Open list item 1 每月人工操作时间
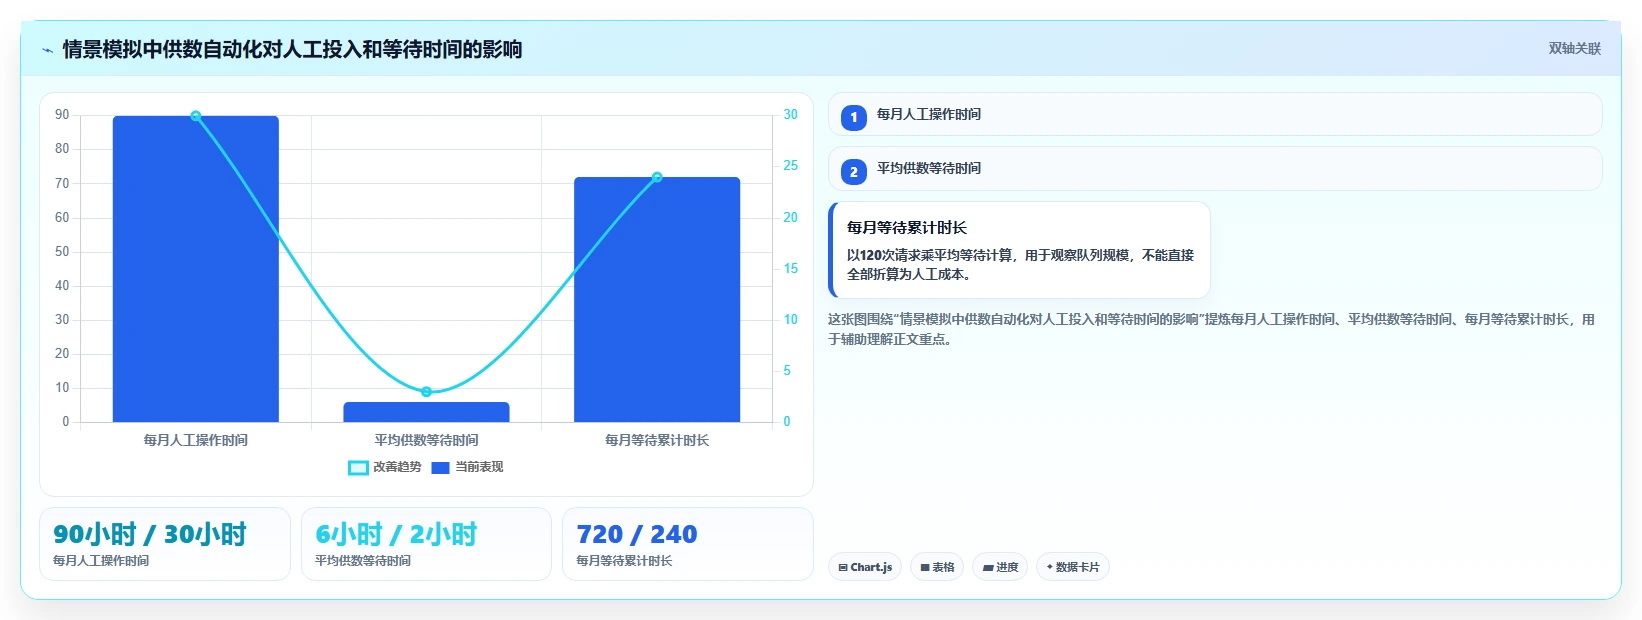 coord(1215,114)
